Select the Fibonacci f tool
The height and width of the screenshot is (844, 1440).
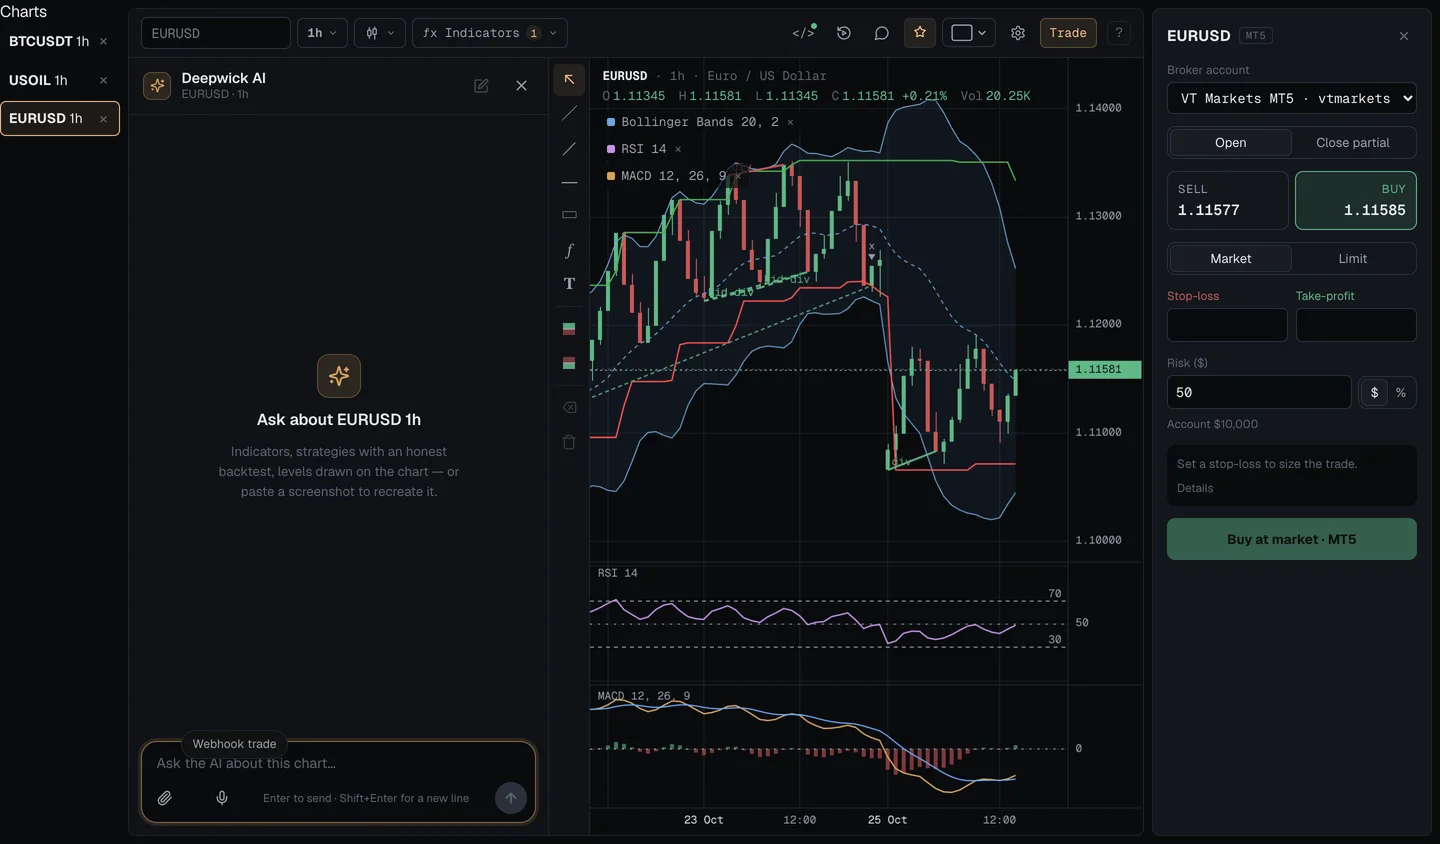(x=569, y=250)
